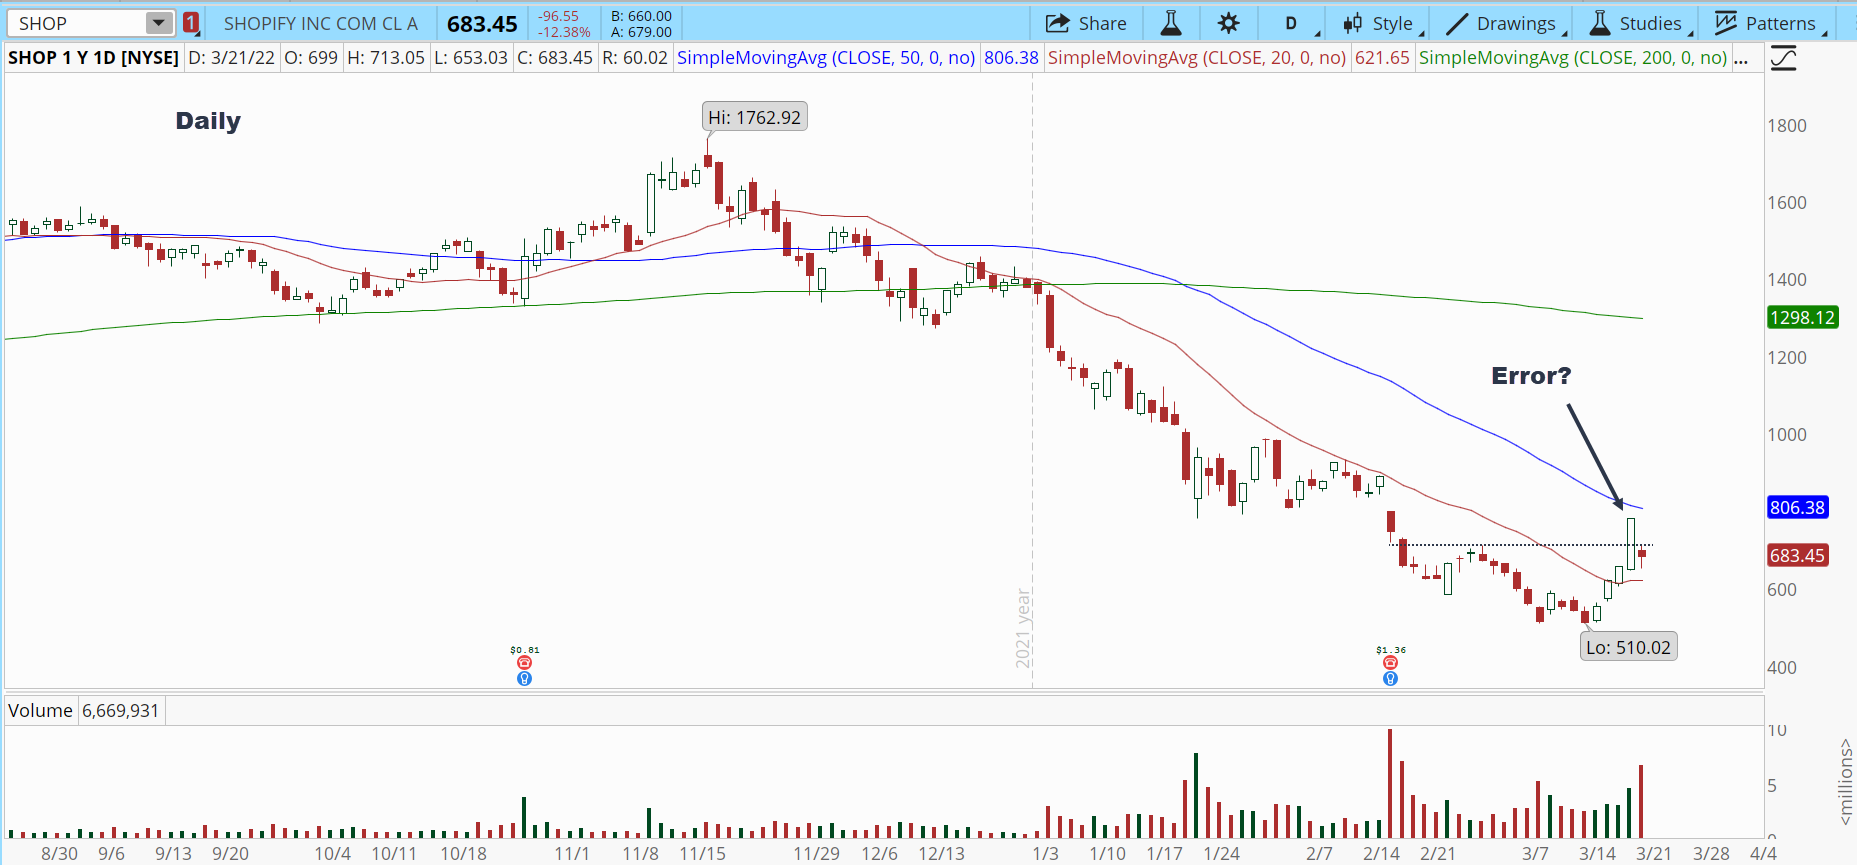Click the -96.55 change value
Viewport: 1857px width, 865px height.
[x=559, y=16]
